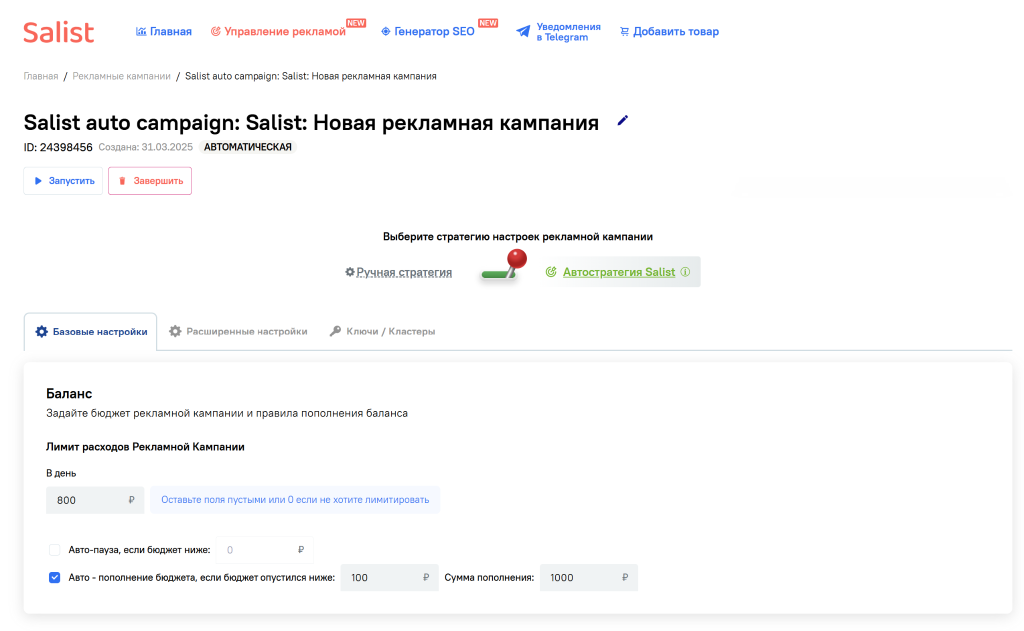Navigate to Главная in the top menu
Image resolution: width=1024 pixels, height=631 pixels.
tap(164, 32)
